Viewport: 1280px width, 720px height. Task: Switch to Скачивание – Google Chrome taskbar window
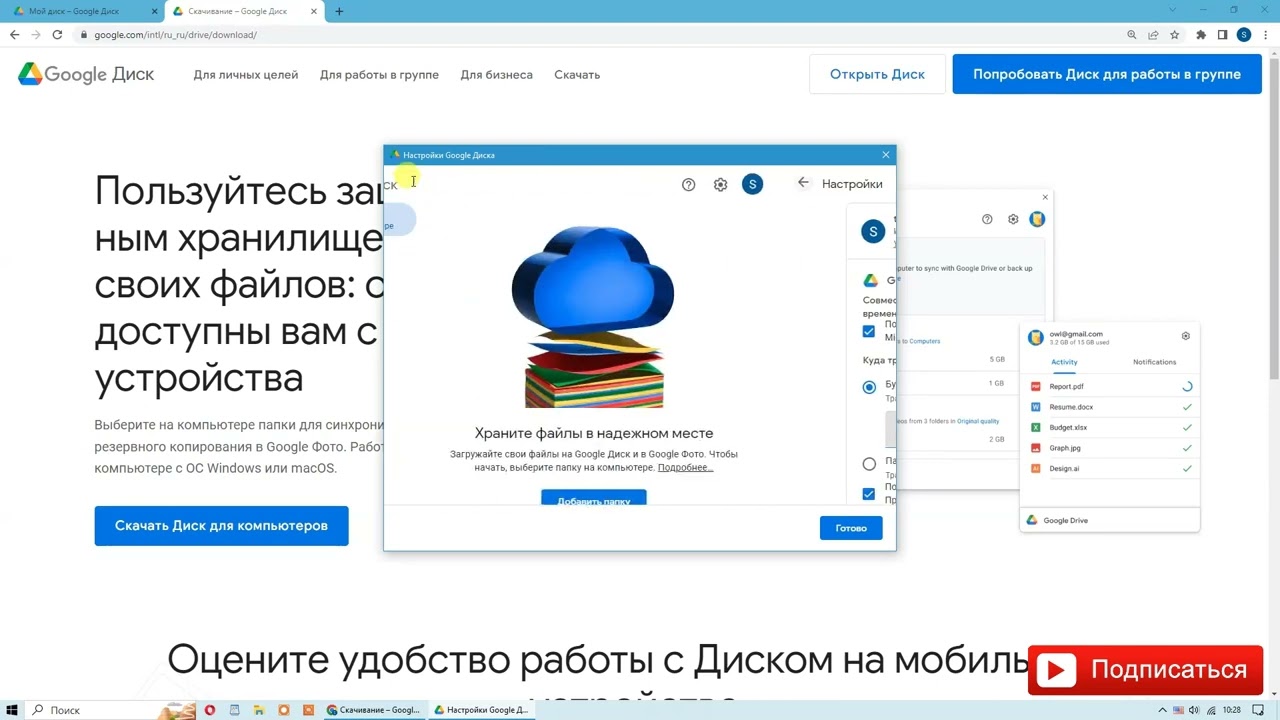pos(375,710)
